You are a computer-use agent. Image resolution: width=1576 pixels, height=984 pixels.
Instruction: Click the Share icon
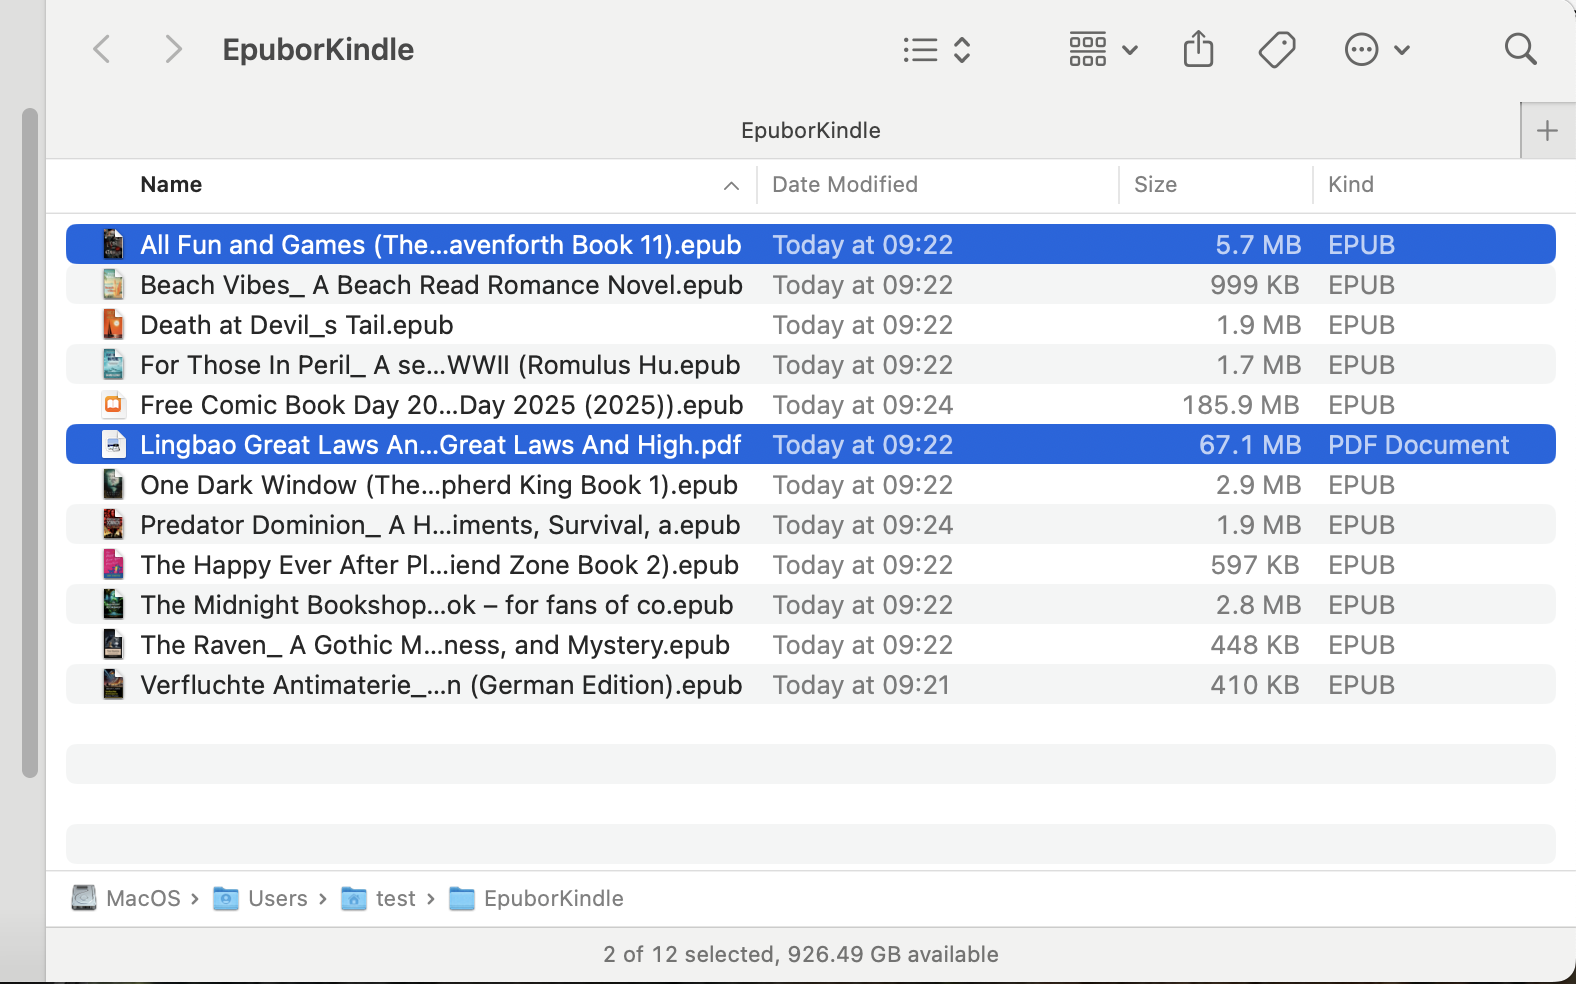(x=1198, y=49)
